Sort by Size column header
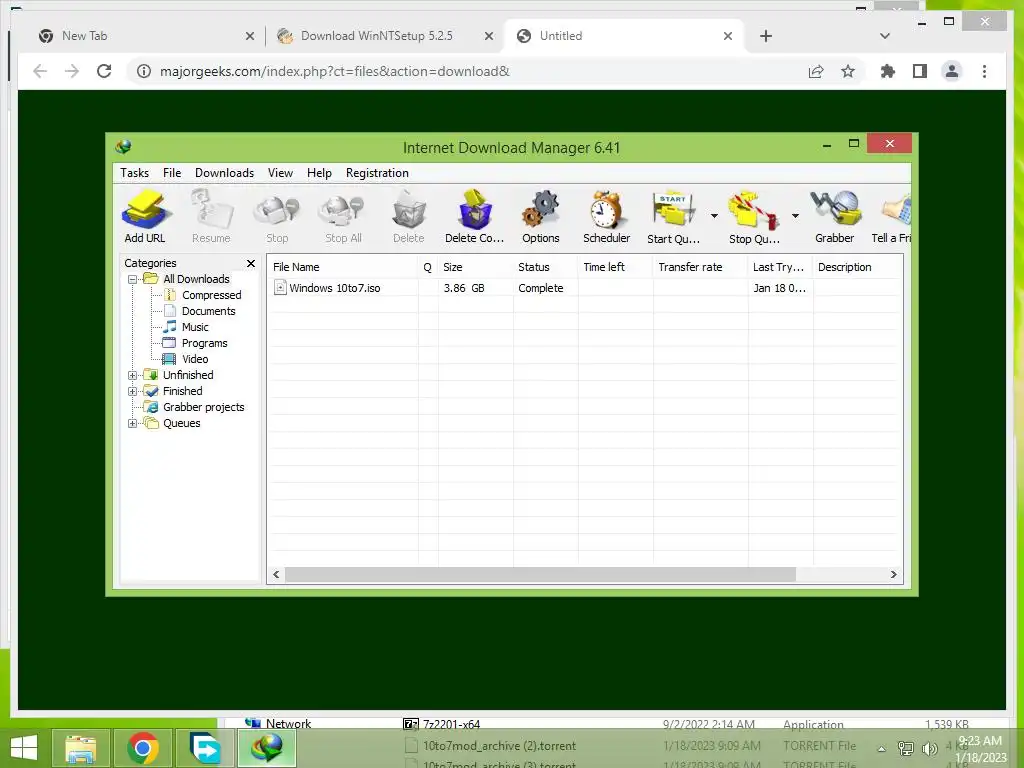 pos(475,267)
